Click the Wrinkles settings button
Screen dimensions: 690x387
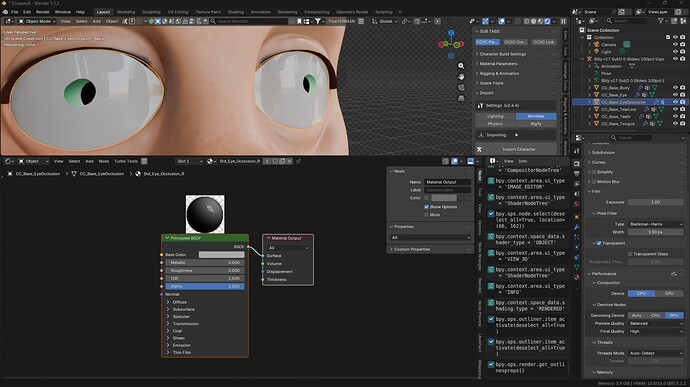click(536, 116)
